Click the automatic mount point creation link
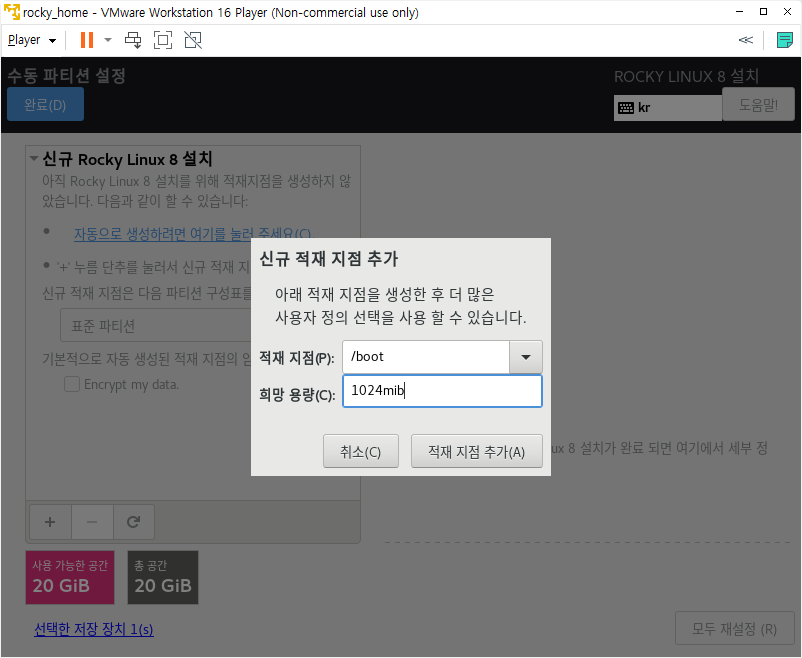Image resolution: width=802 pixels, height=658 pixels. (192, 234)
